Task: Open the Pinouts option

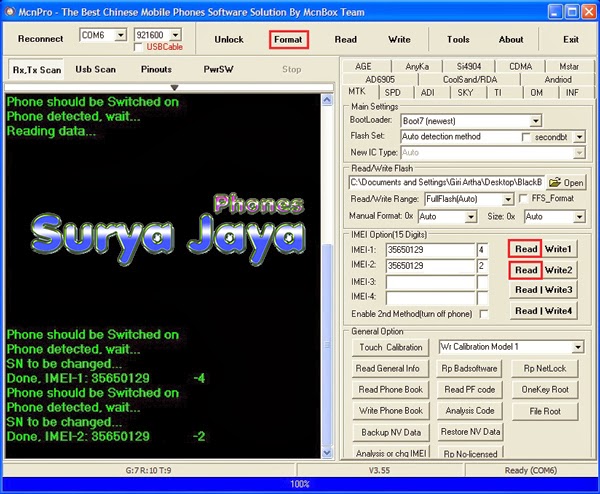Action: 156,69
